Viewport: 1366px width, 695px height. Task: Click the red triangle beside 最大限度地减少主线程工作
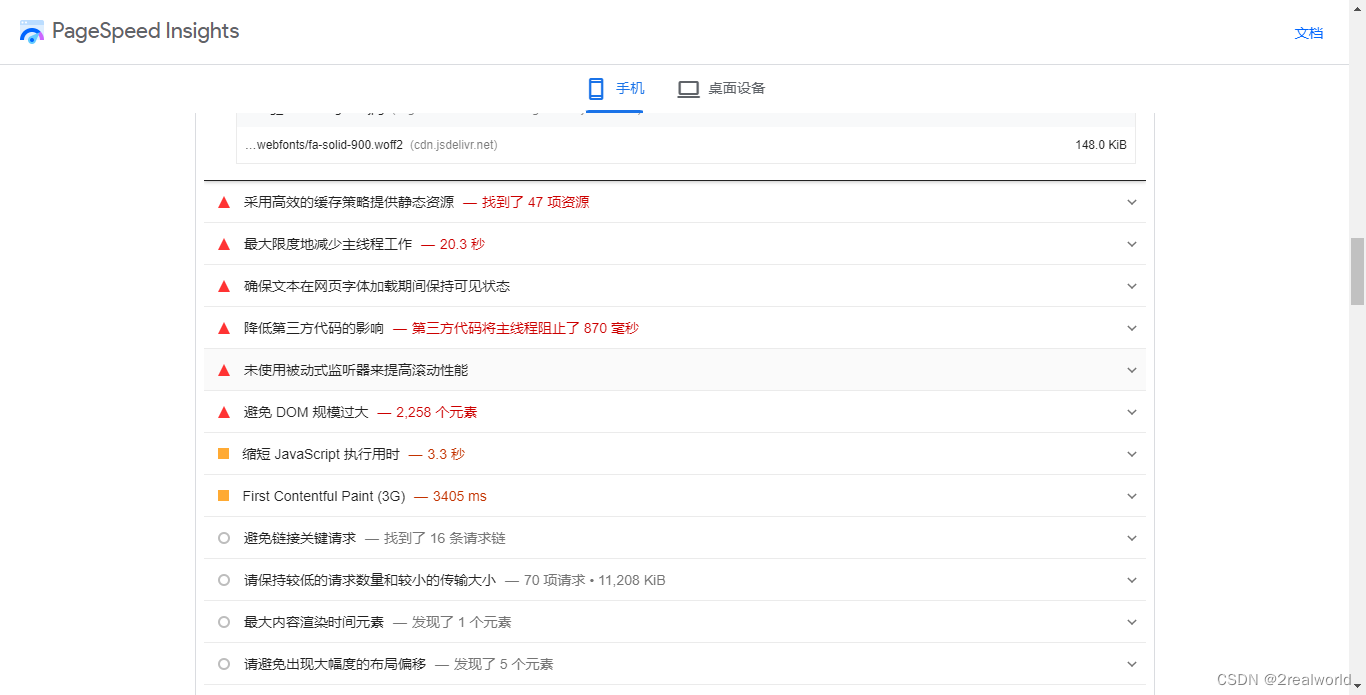tap(223, 243)
